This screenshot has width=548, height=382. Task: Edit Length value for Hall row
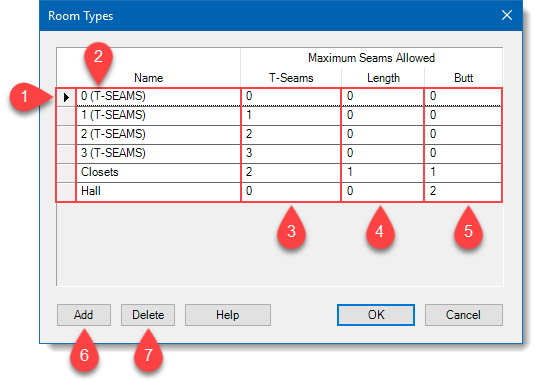click(x=382, y=191)
